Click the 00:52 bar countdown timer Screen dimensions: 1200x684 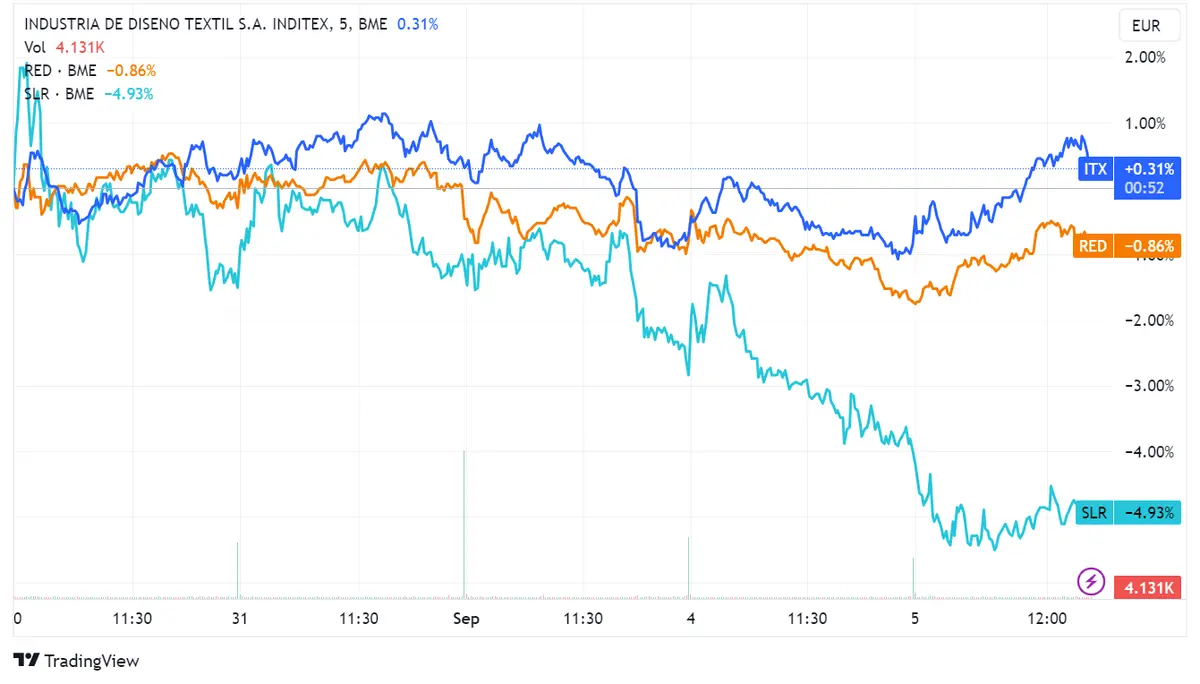1146,186
